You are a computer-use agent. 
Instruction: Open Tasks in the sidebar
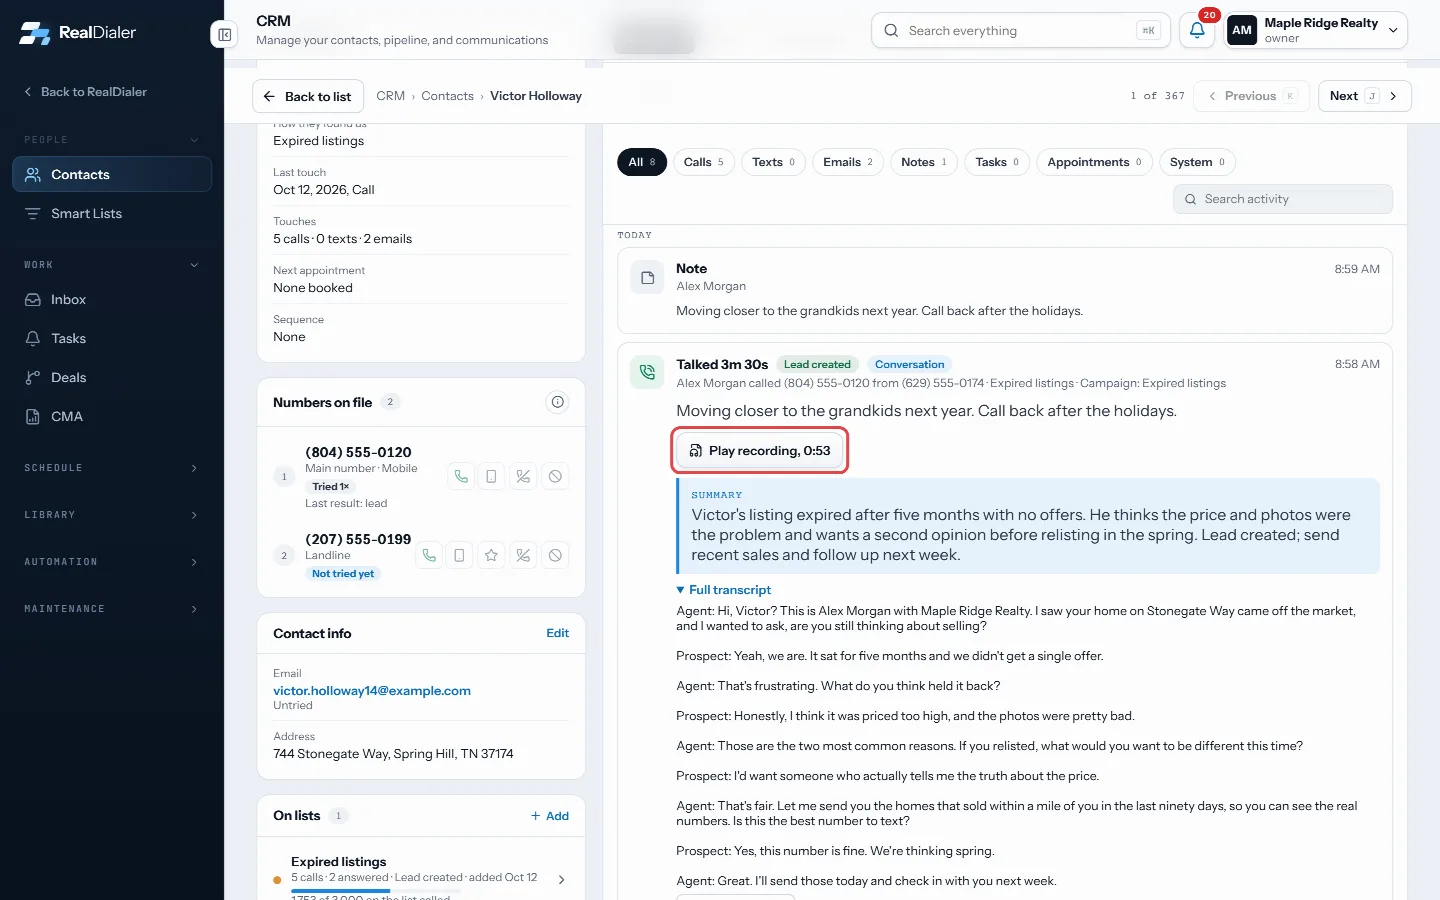[x=112, y=338]
